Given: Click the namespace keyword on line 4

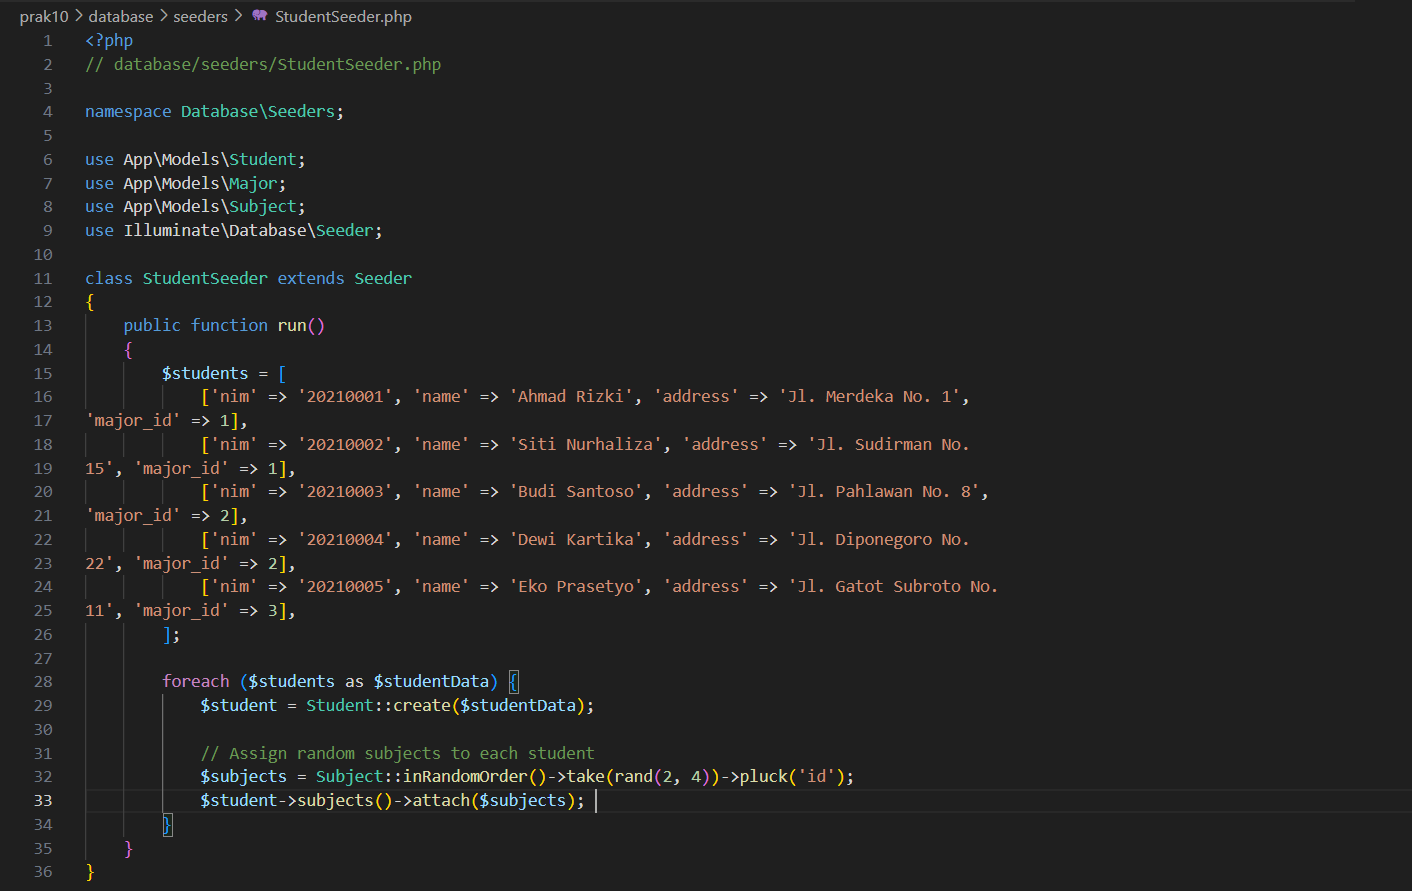Looking at the screenshot, I should [128, 112].
